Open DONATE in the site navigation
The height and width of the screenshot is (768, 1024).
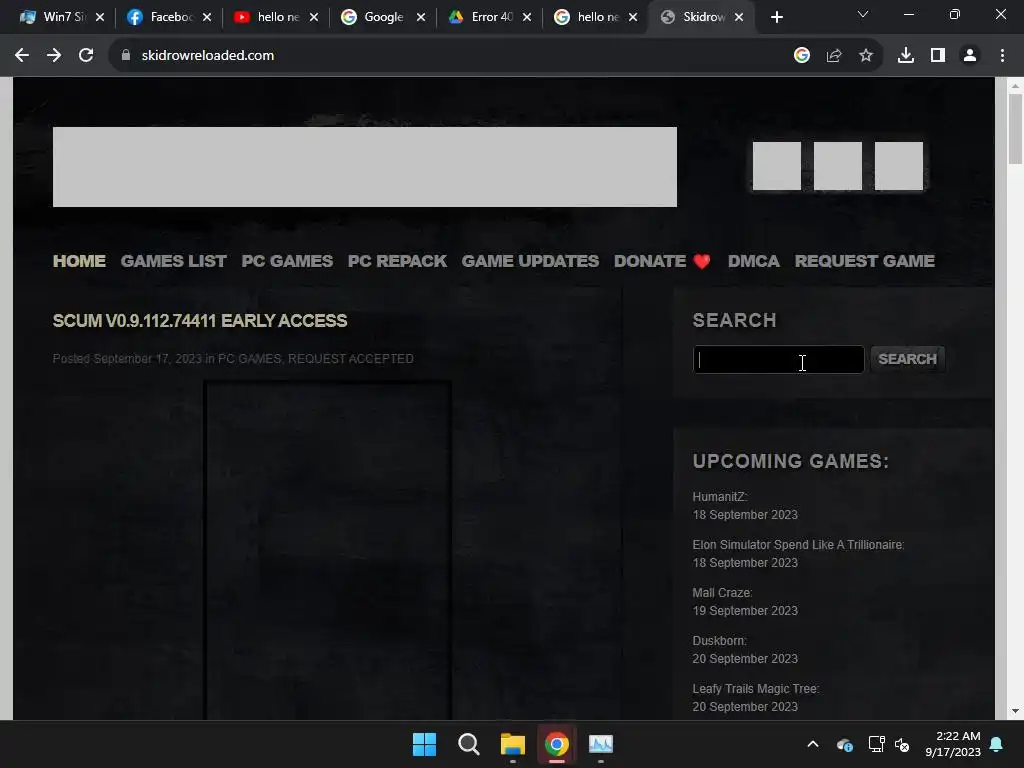coord(662,261)
